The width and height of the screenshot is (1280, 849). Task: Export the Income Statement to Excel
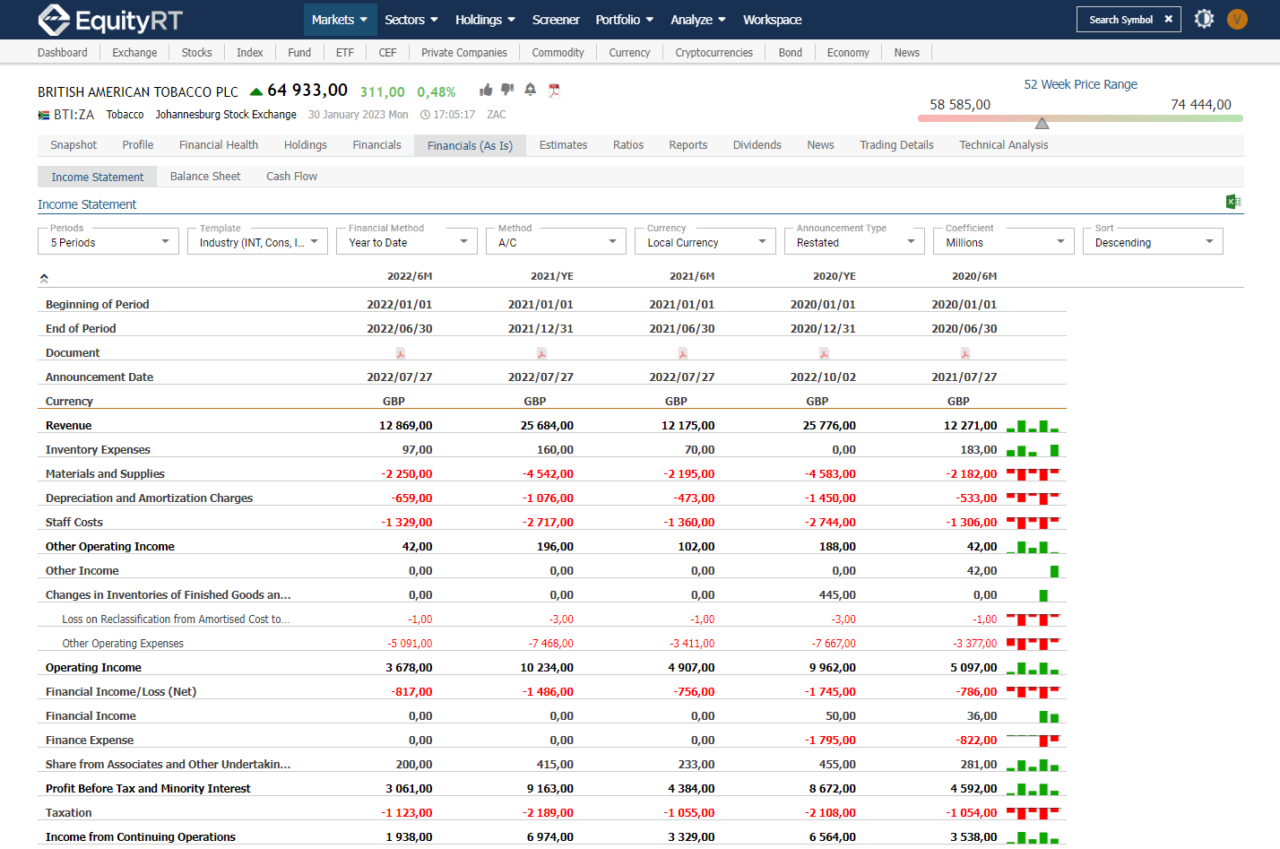coord(1232,201)
